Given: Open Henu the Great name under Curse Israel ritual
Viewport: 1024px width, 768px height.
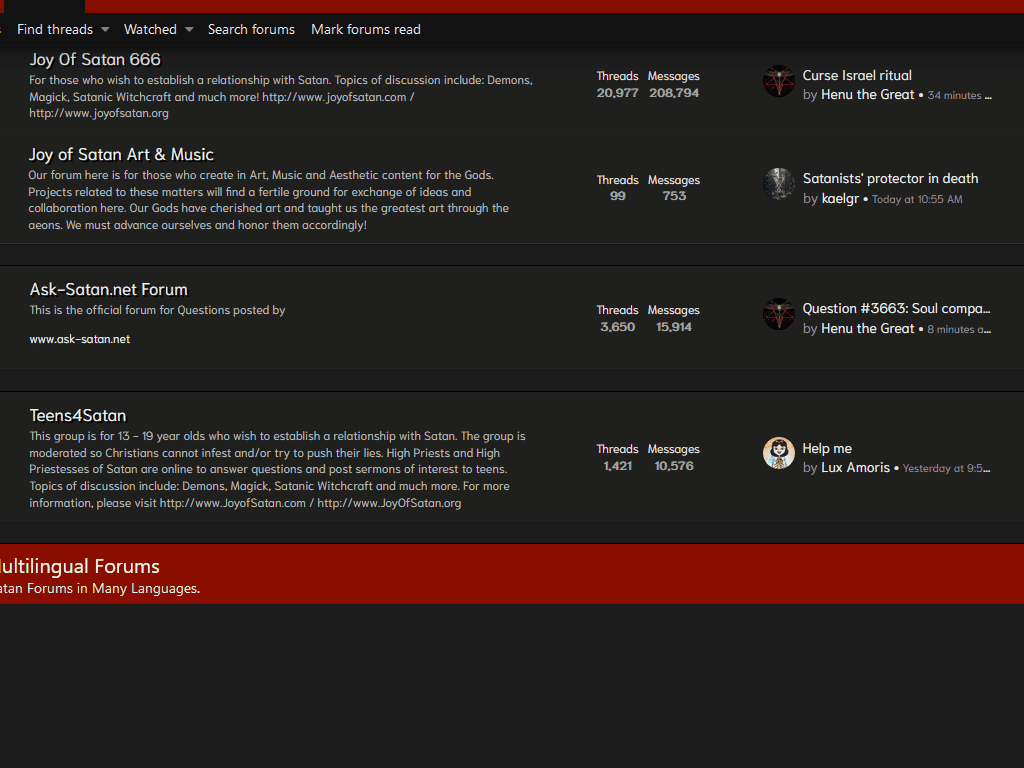Looking at the screenshot, I should coord(867,95).
